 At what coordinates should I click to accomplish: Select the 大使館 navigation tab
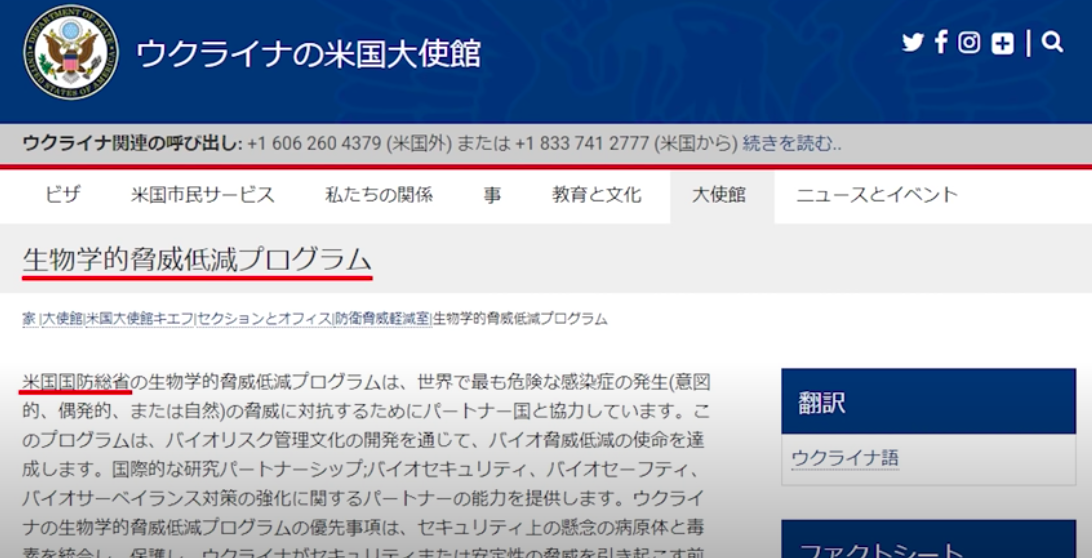pos(719,195)
